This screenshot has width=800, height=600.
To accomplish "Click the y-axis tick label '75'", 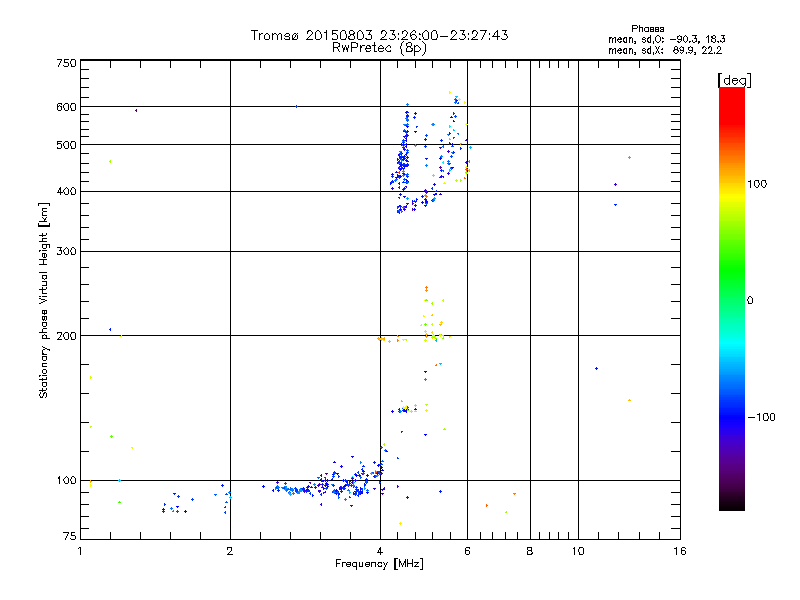I will pyautogui.click(x=69, y=536).
